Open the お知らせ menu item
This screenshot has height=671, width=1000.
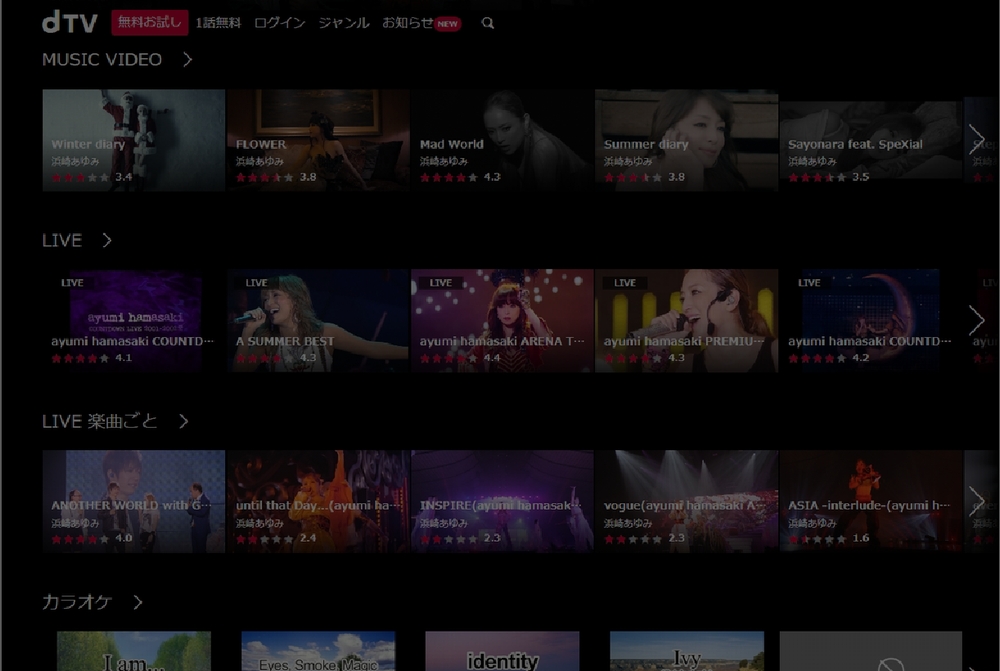click(408, 23)
